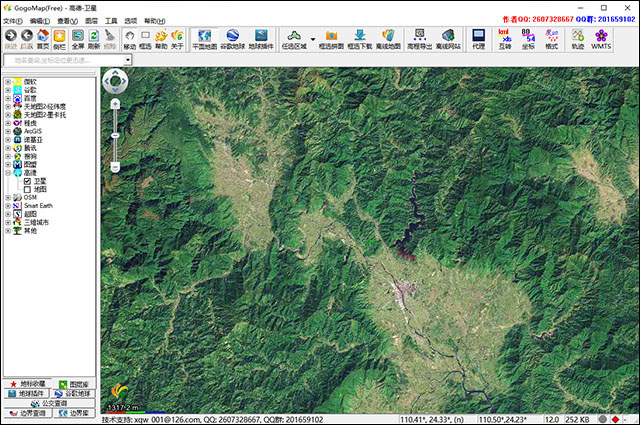The image size is (640, 425).
Task: Open the 坐标 coordinate tool
Action: (x=527, y=39)
